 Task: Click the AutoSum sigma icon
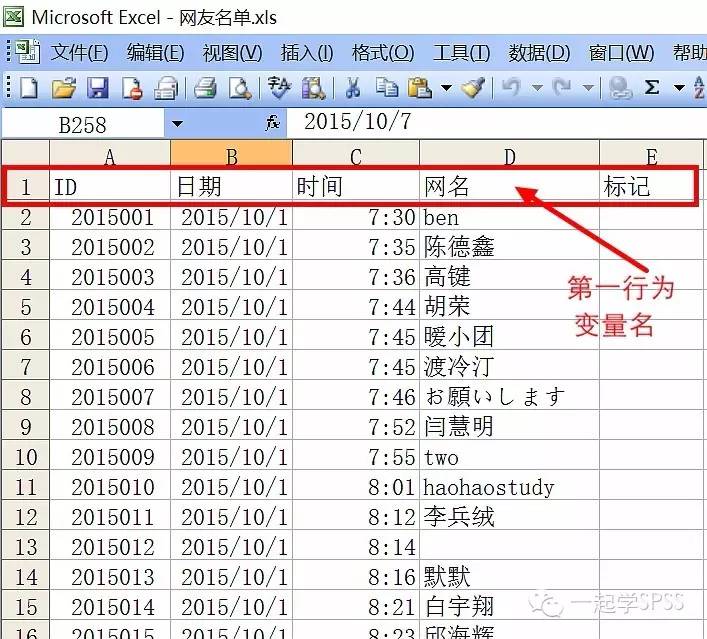coord(652,87)
